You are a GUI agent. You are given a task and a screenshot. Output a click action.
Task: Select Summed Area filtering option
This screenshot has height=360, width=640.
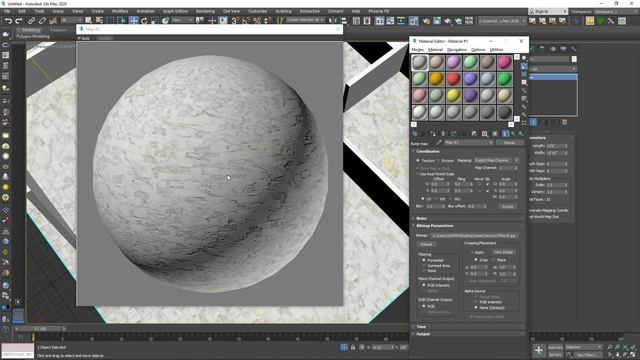pos(424,266)
